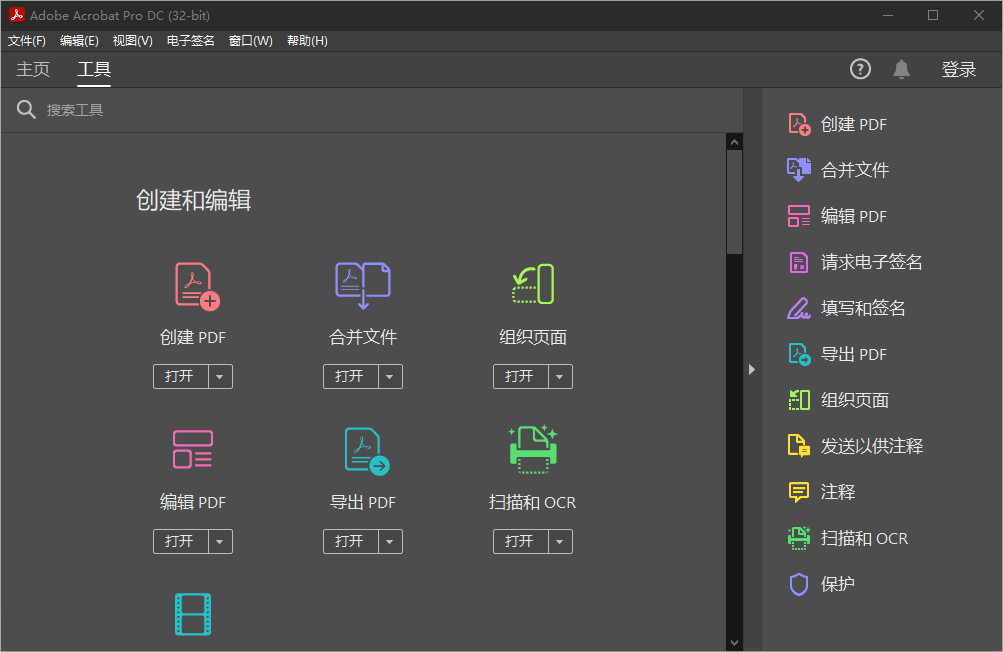Click the 导出 PDF icon in main panel
Image resolution: width=1003 pixels, height=652 pixels.
click(365, 450)
